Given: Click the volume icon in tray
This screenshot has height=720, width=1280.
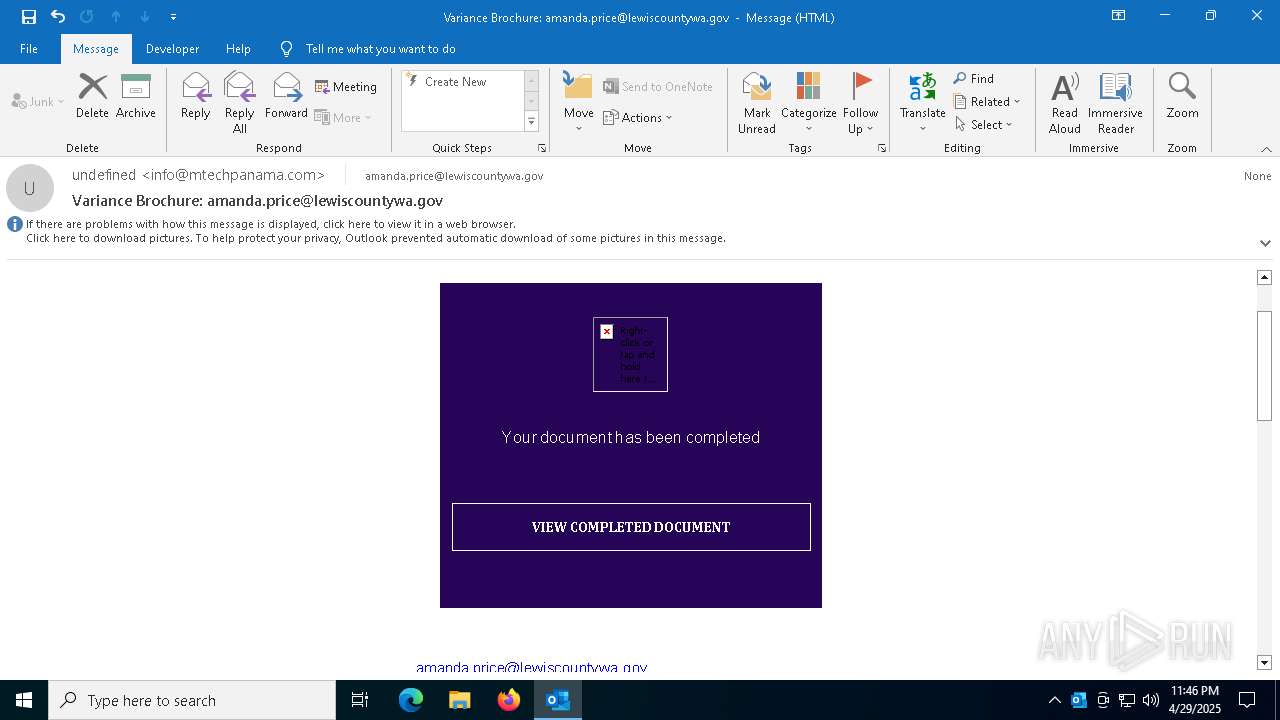Looking at the screenshot, I should [x=1150, y=700].
